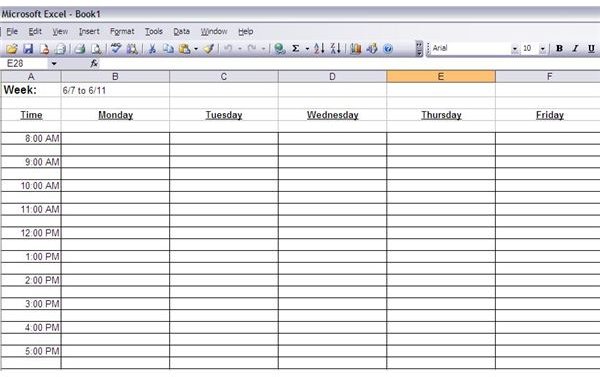Open Microsoft Excel Help question icon
The image size is (600, 377).
click(388, 49)
